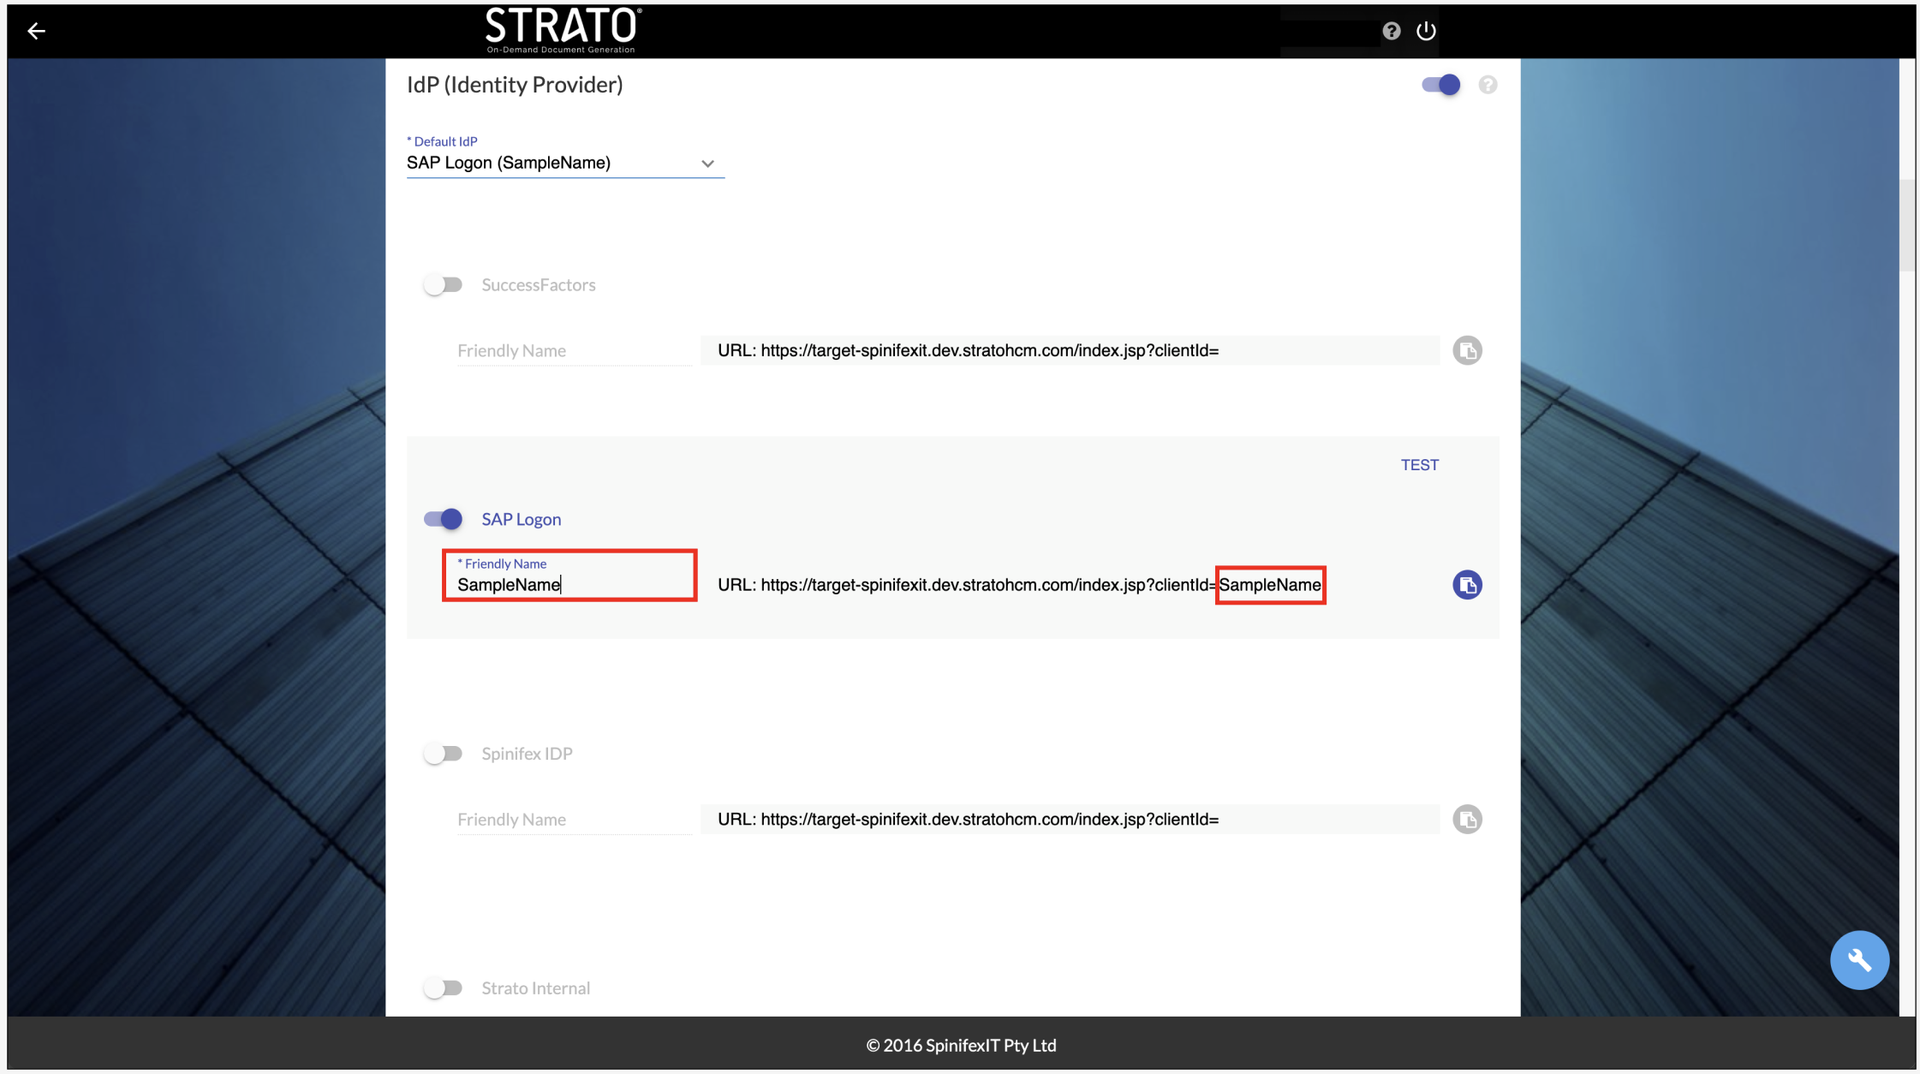Copy the SuccessFactors URL
Viewport: 1920px width, 1074px height.
pyautogui.click(x=1467, y=351)
